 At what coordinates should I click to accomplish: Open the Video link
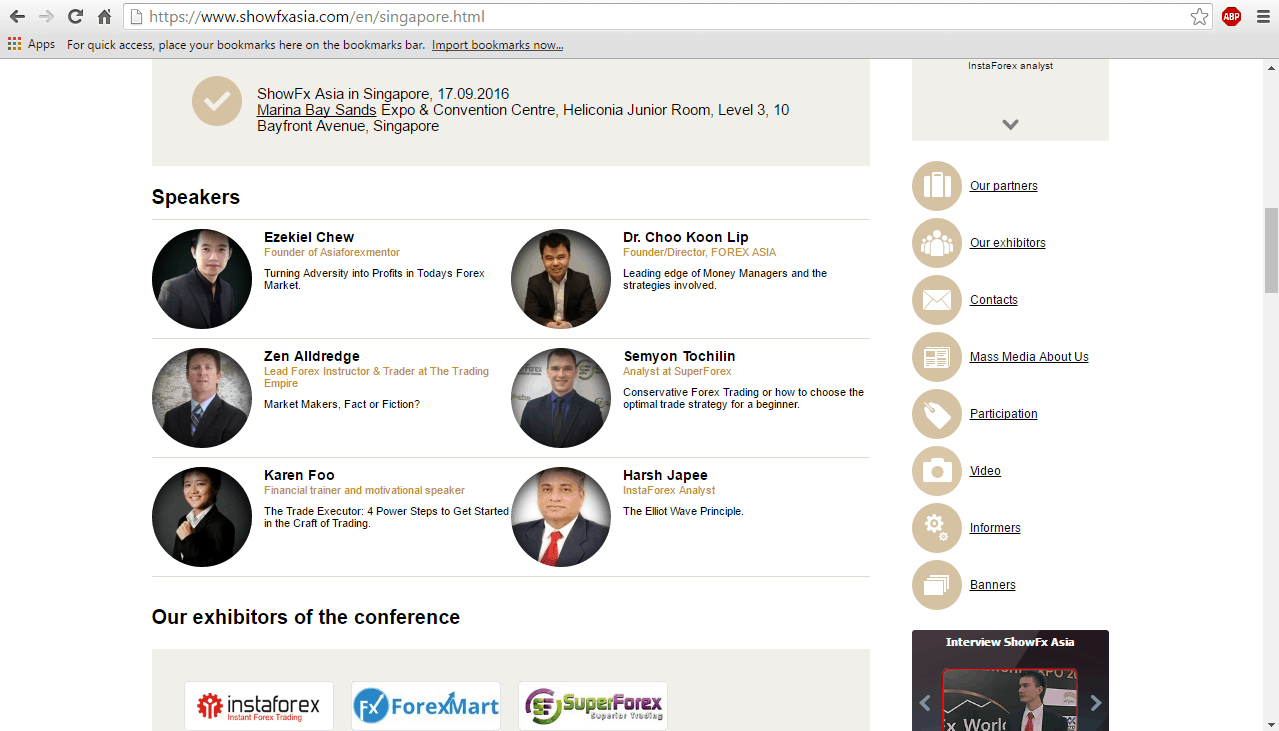(985, 471)
